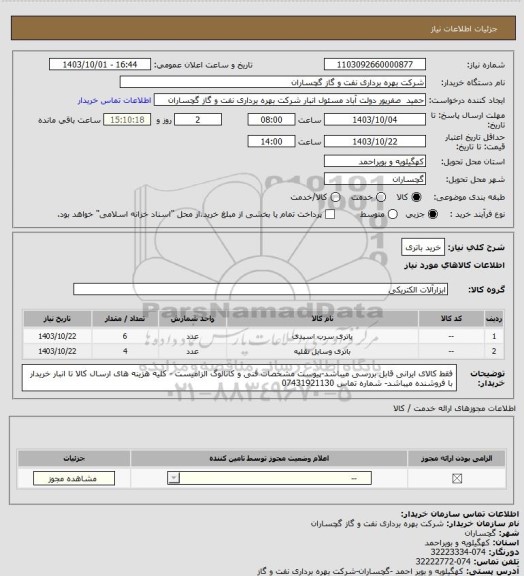Click the کد کالا column header
Image resolution: width=524 pixels, height=576 pixels.
coord(451,319)
